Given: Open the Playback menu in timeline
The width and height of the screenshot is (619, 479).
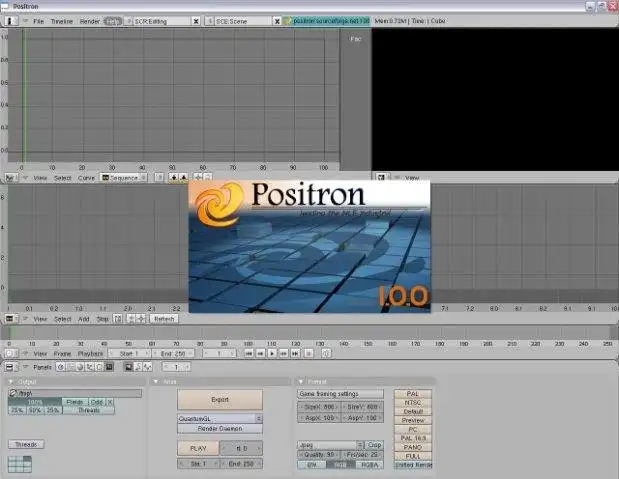Looking at the screenshot, I should (x=90, y=353).
